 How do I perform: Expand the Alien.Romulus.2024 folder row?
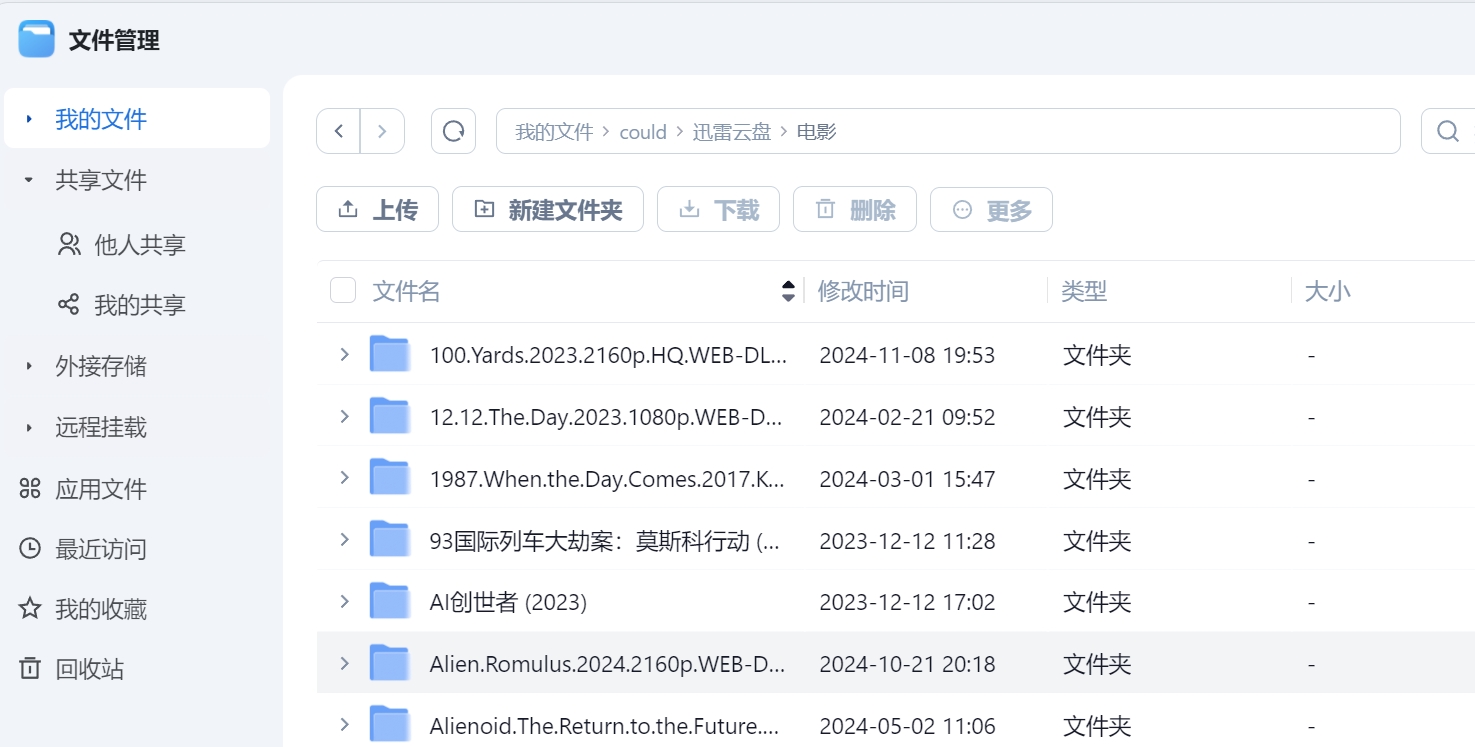(344, 664)
